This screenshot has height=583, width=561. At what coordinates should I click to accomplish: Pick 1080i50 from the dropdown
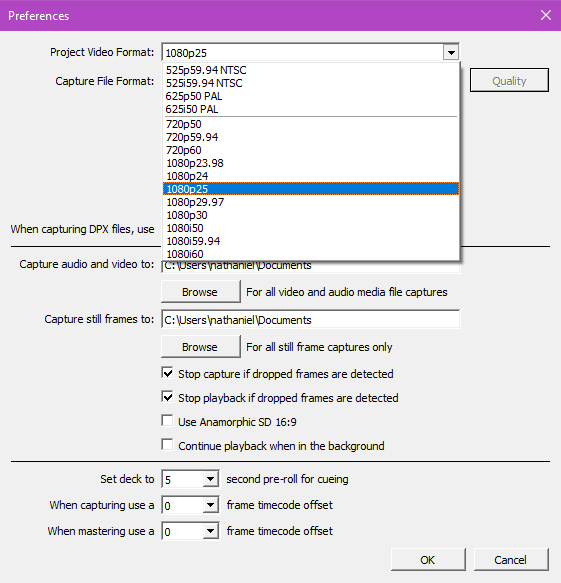(311, 228)
